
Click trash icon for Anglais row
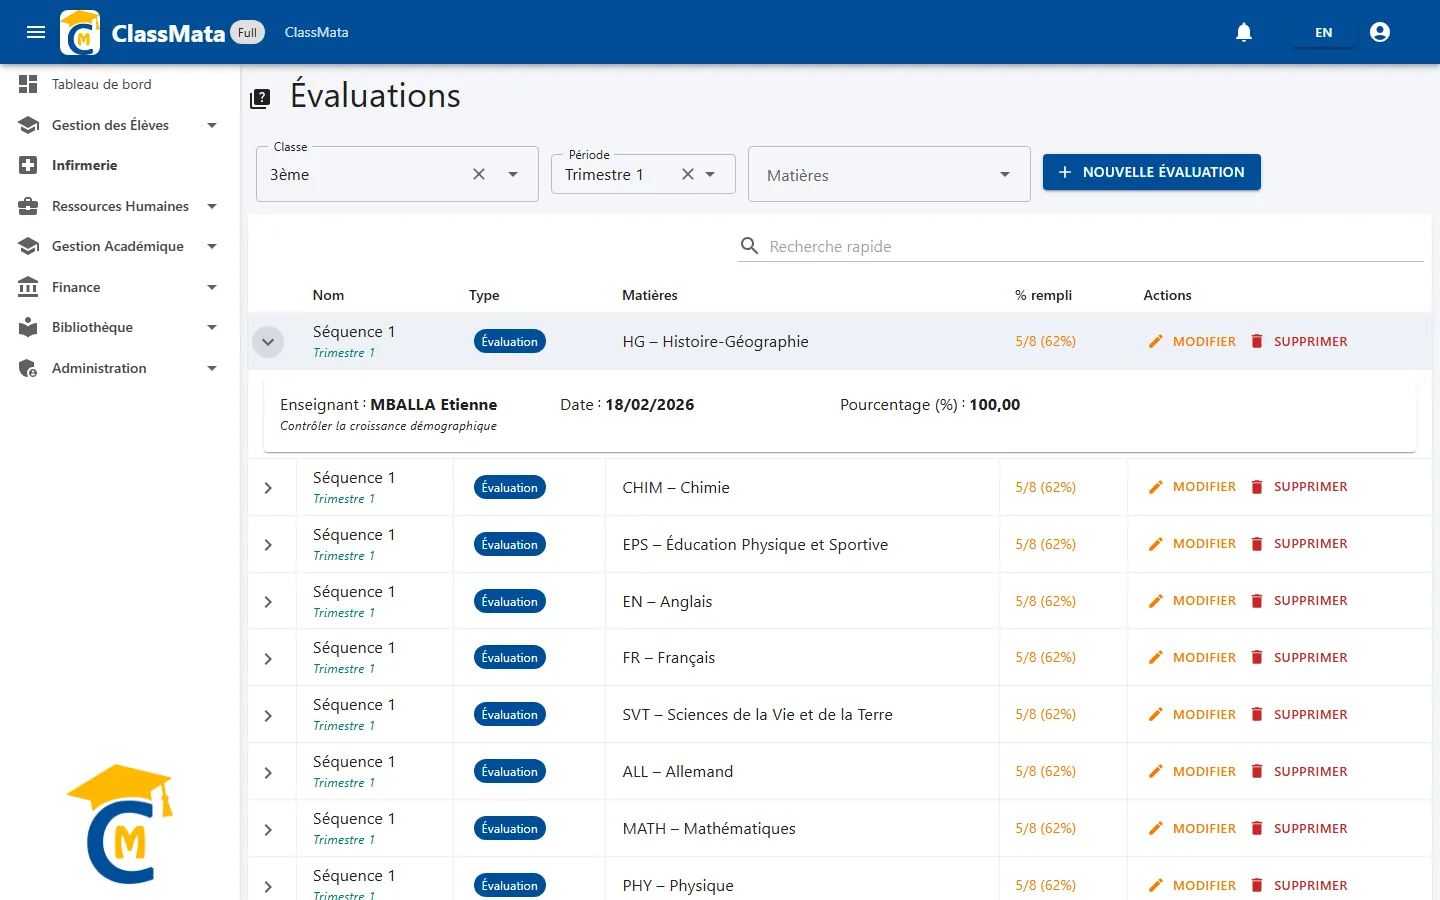(x=1257, y=601)
